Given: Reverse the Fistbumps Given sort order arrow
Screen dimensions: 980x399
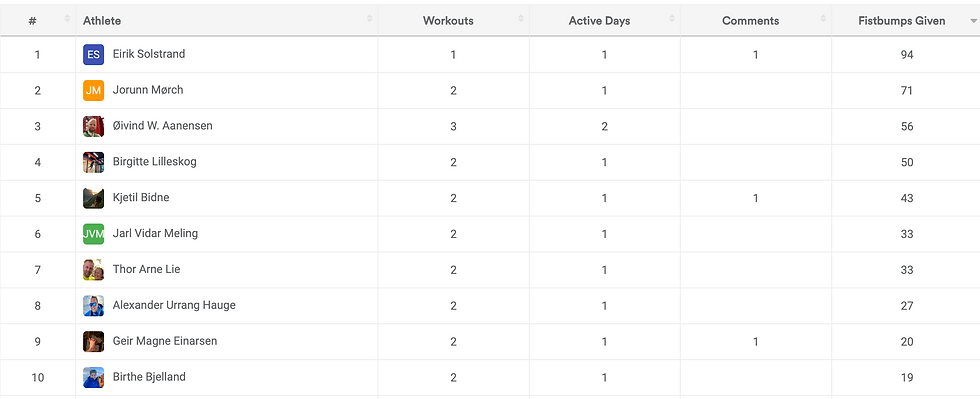Looking at the screenshot, I should [x=973, y=21].
